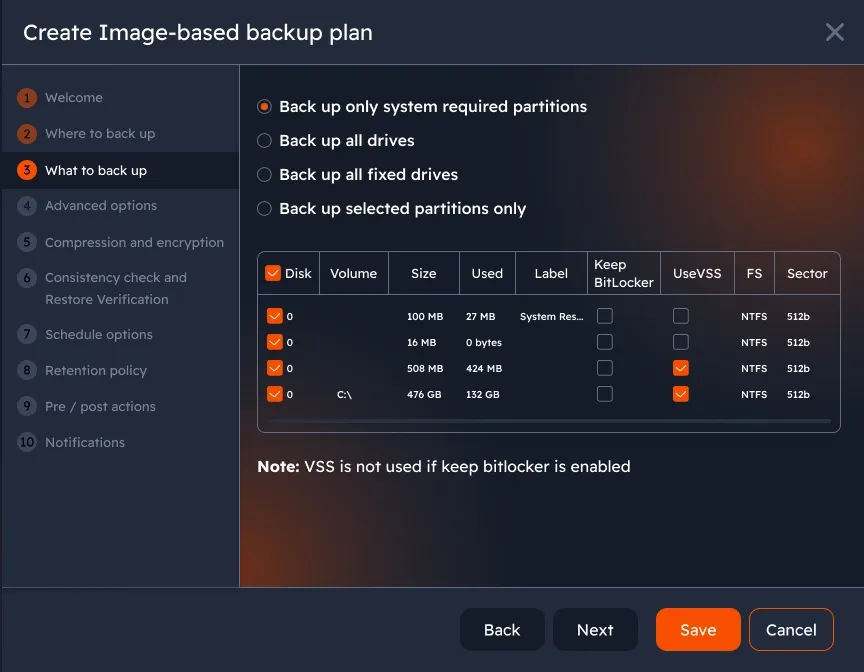This screenshot has height=672, width=864.
Task: Uncheck the disk checkbox for C:\ volume
Action: (x=275, y=394)
